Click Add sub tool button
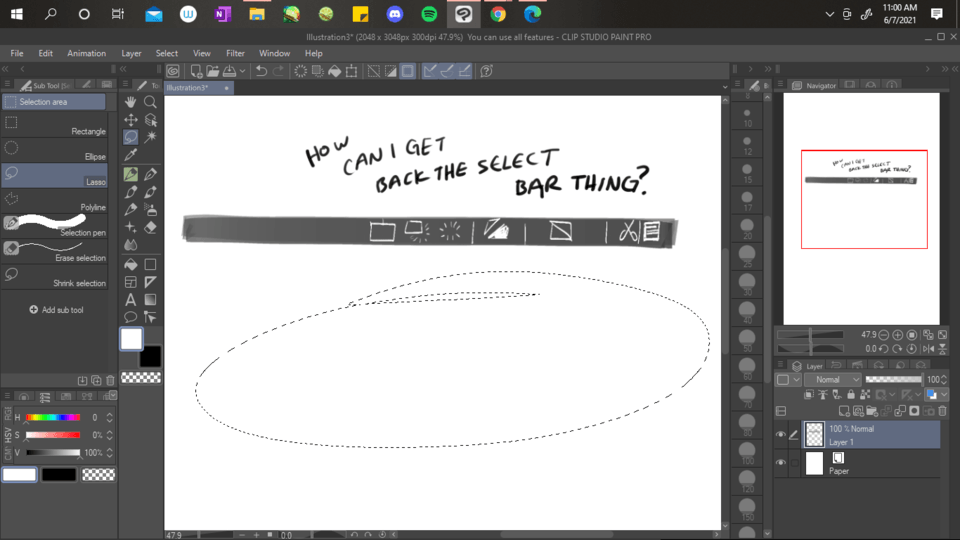Screen dimensions: 960x540 pos(56,310)
